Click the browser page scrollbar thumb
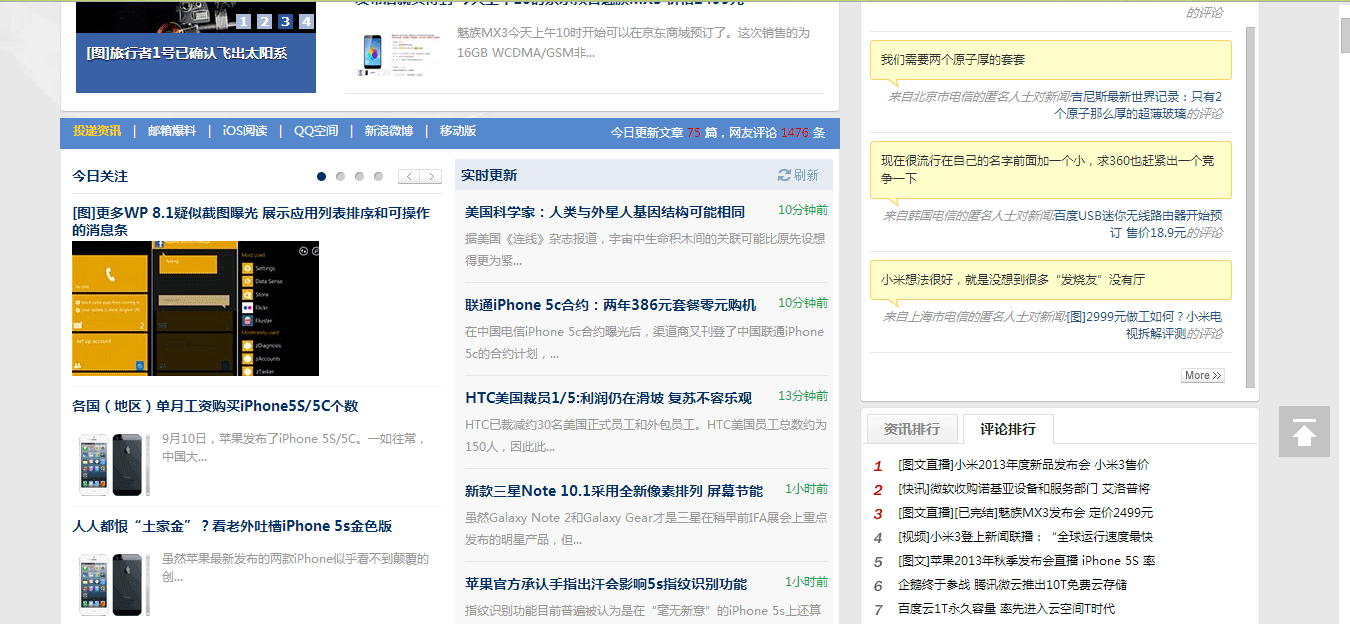This screenshot has height=624, width=1350. (1345, 35)
